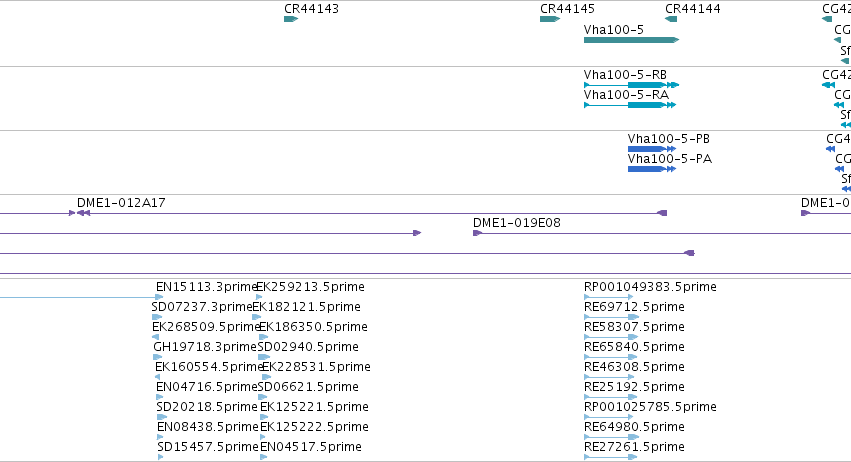
Task: Click the EK125221.5prime label
Action: click(314, 407)
